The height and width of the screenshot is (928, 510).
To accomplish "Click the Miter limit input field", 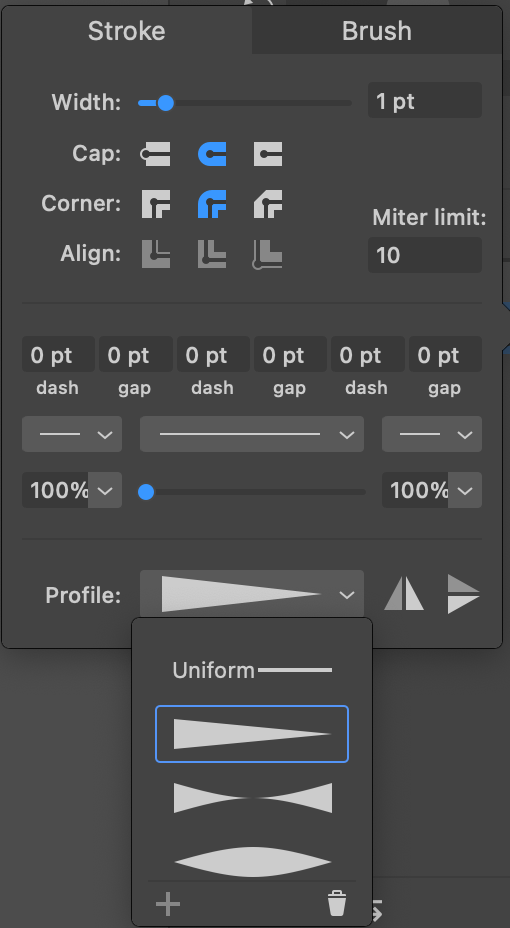I will pyautogui.click(x=425, y=255).
